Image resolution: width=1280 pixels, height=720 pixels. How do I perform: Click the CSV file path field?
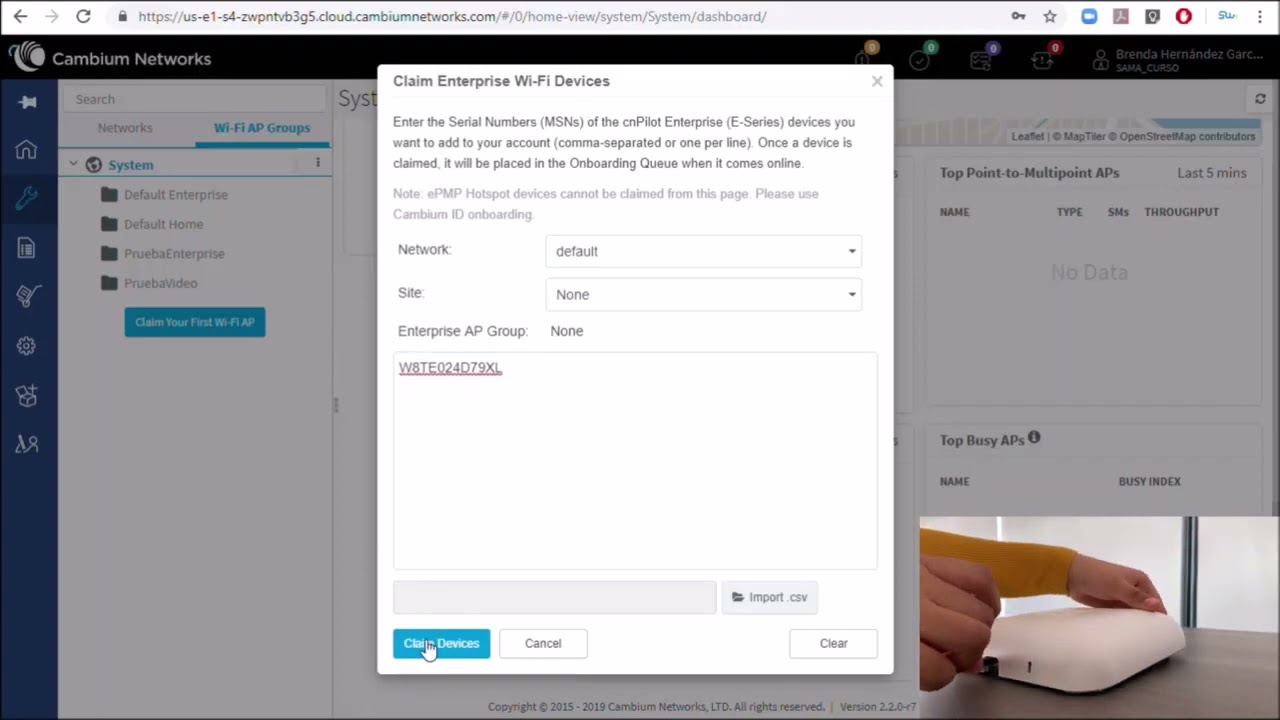coord(554,597)
